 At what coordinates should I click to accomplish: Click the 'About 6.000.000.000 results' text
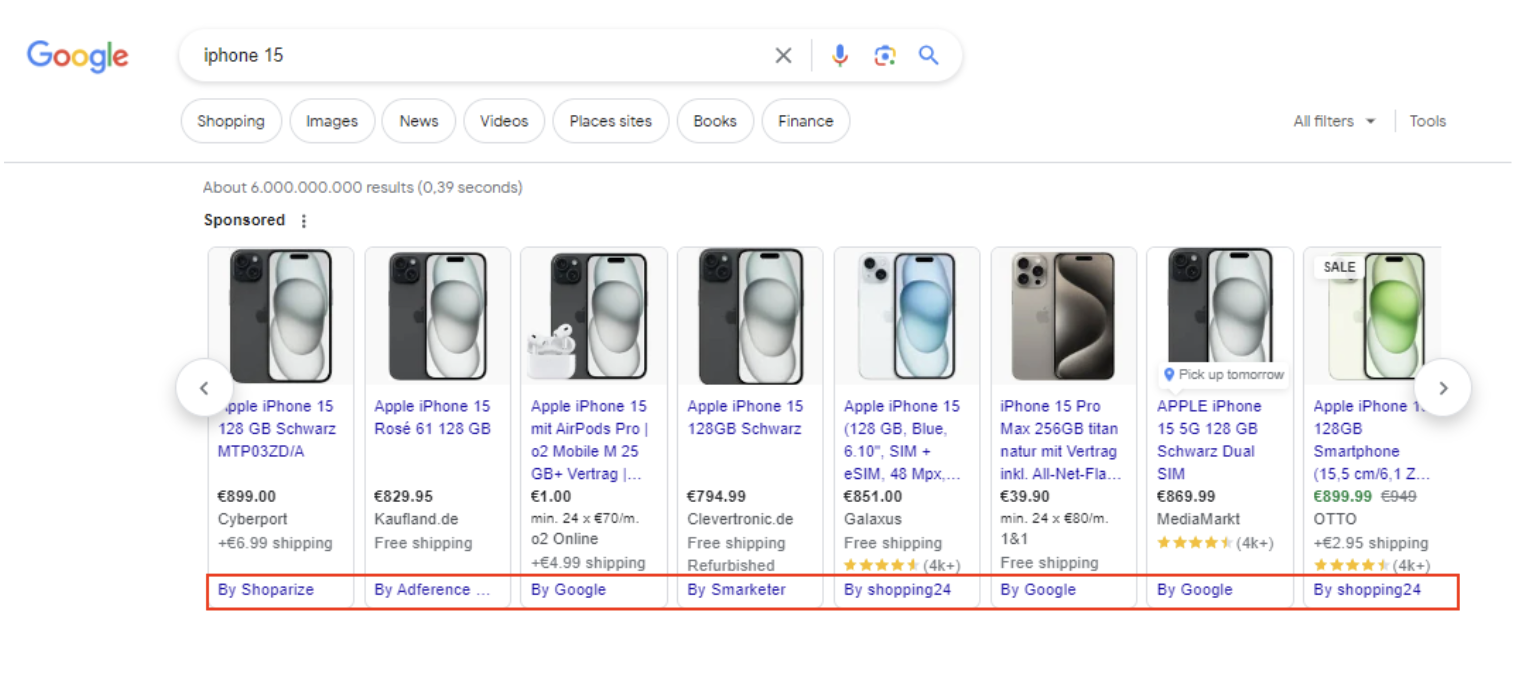point(362,188)
